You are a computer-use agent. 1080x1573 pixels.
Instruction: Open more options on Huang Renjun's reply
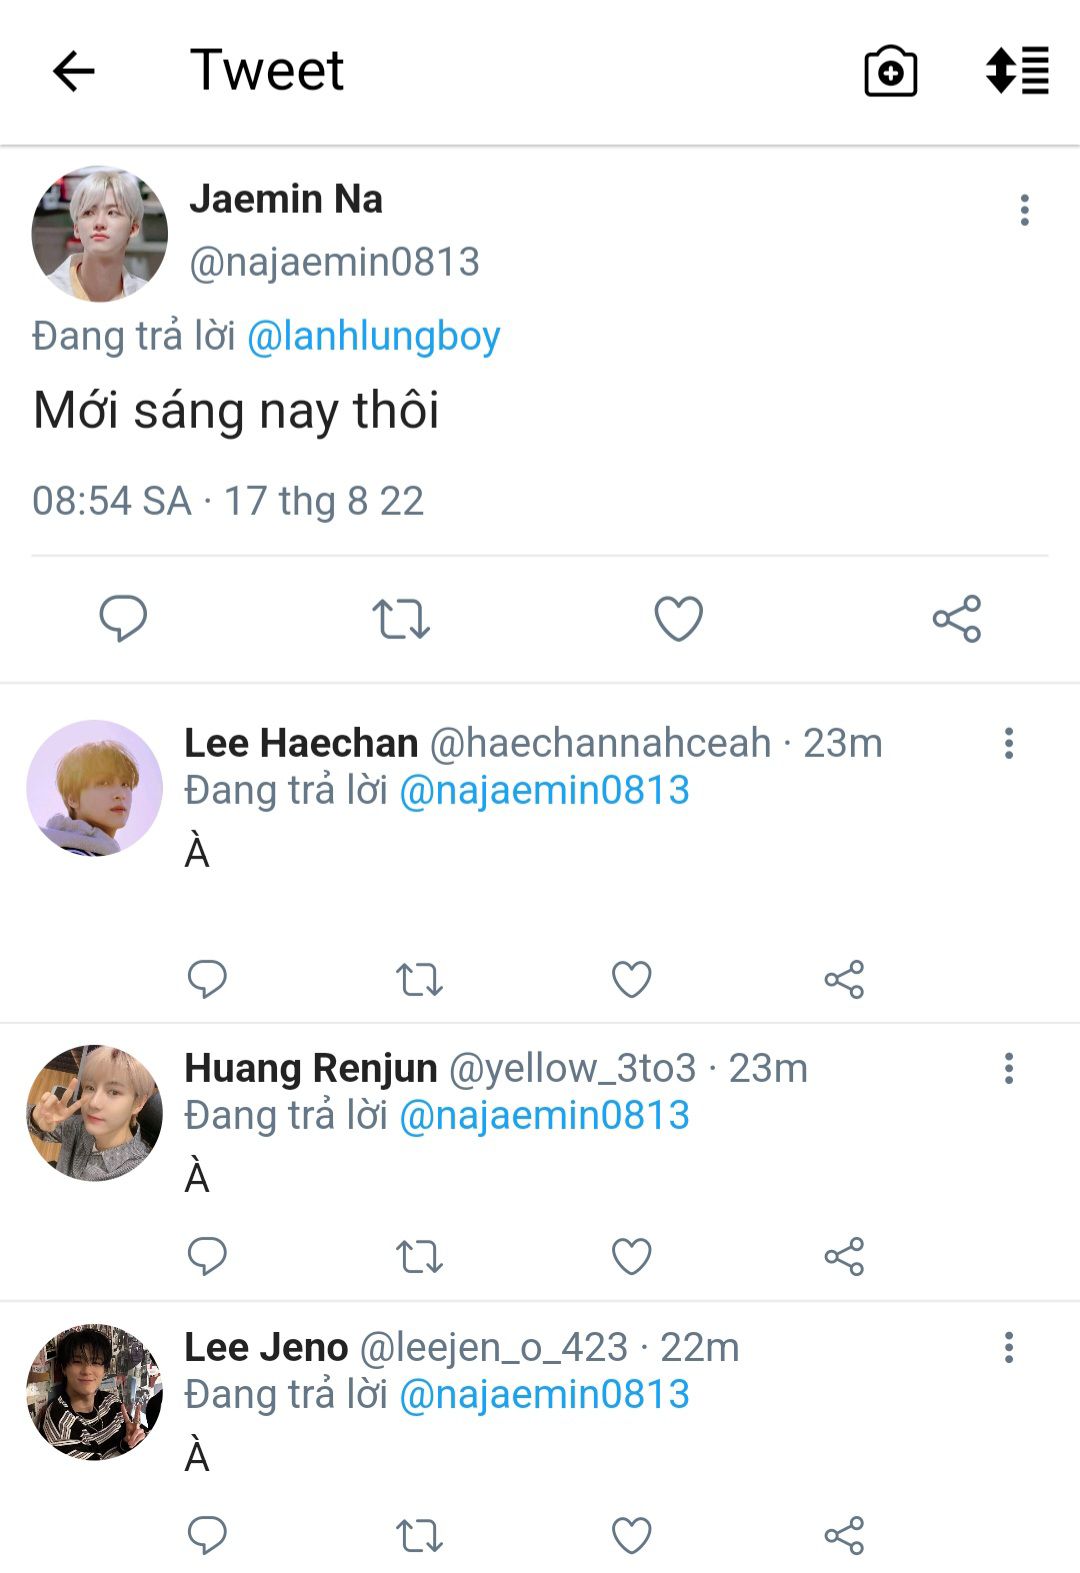pos(1009,1068)
